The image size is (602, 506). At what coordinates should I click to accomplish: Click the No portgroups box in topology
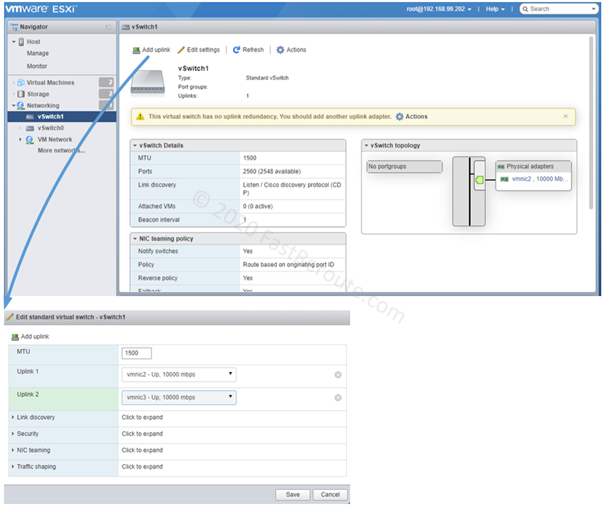coord(404,167)
